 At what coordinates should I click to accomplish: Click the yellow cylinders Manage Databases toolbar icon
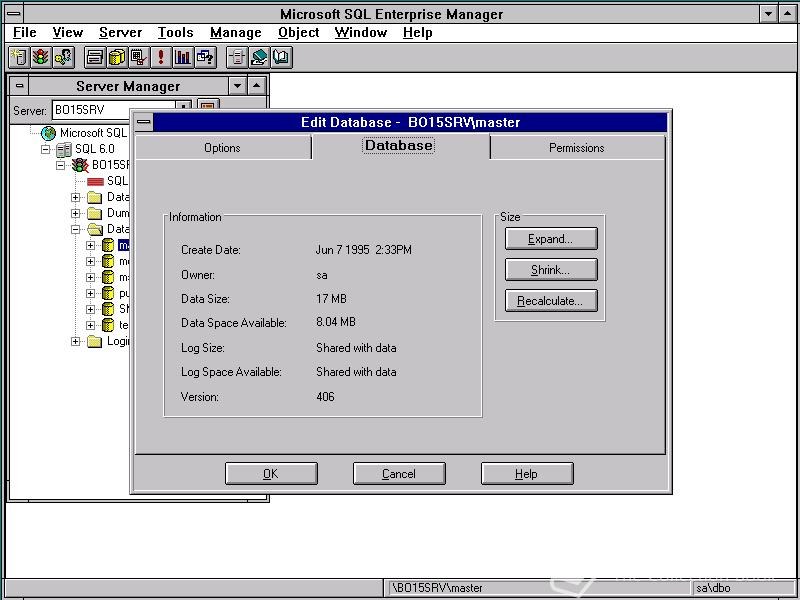click(x=116, y=57)
